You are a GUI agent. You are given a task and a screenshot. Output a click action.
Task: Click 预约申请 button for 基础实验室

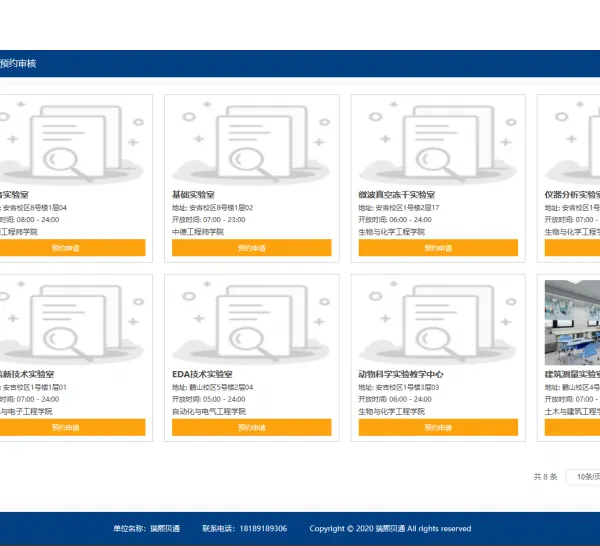pyautogui.click(x=251, y=248)
